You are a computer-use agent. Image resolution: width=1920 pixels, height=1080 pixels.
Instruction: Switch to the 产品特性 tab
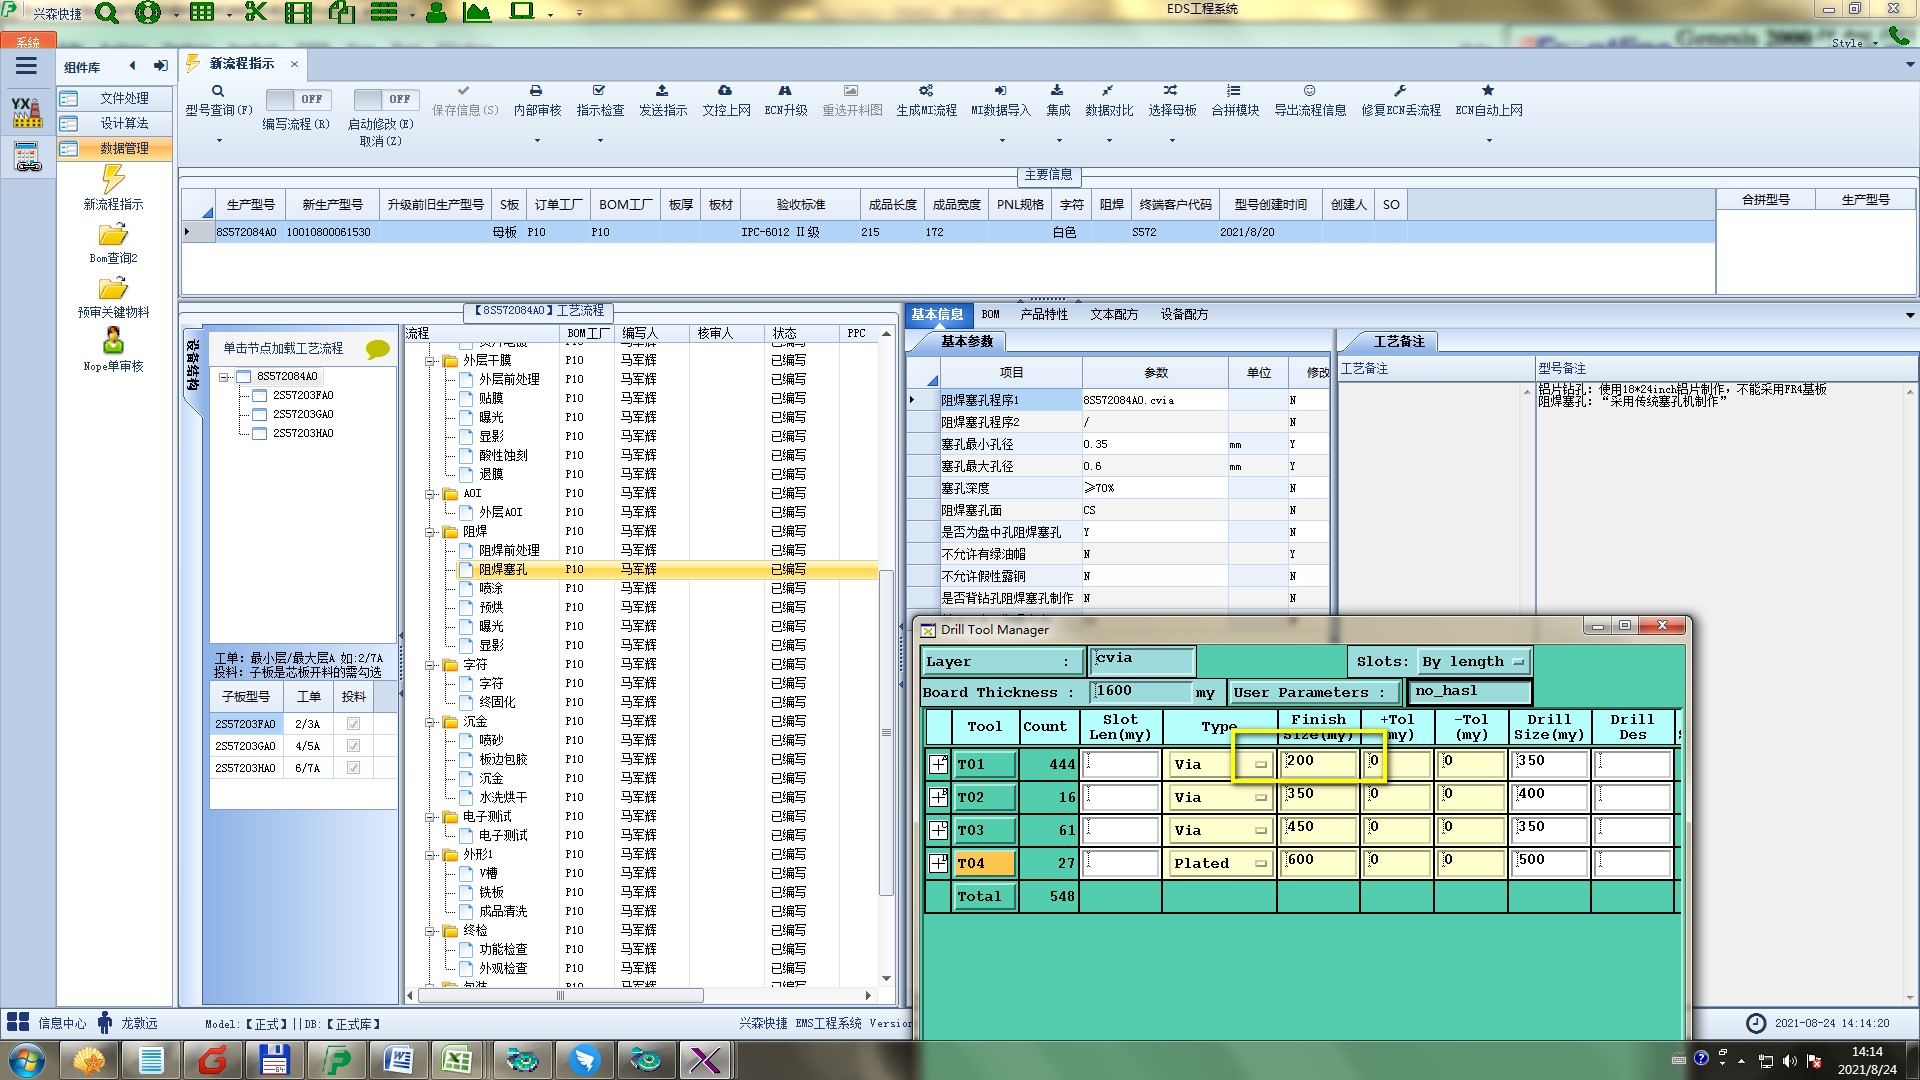(1043, 314)
